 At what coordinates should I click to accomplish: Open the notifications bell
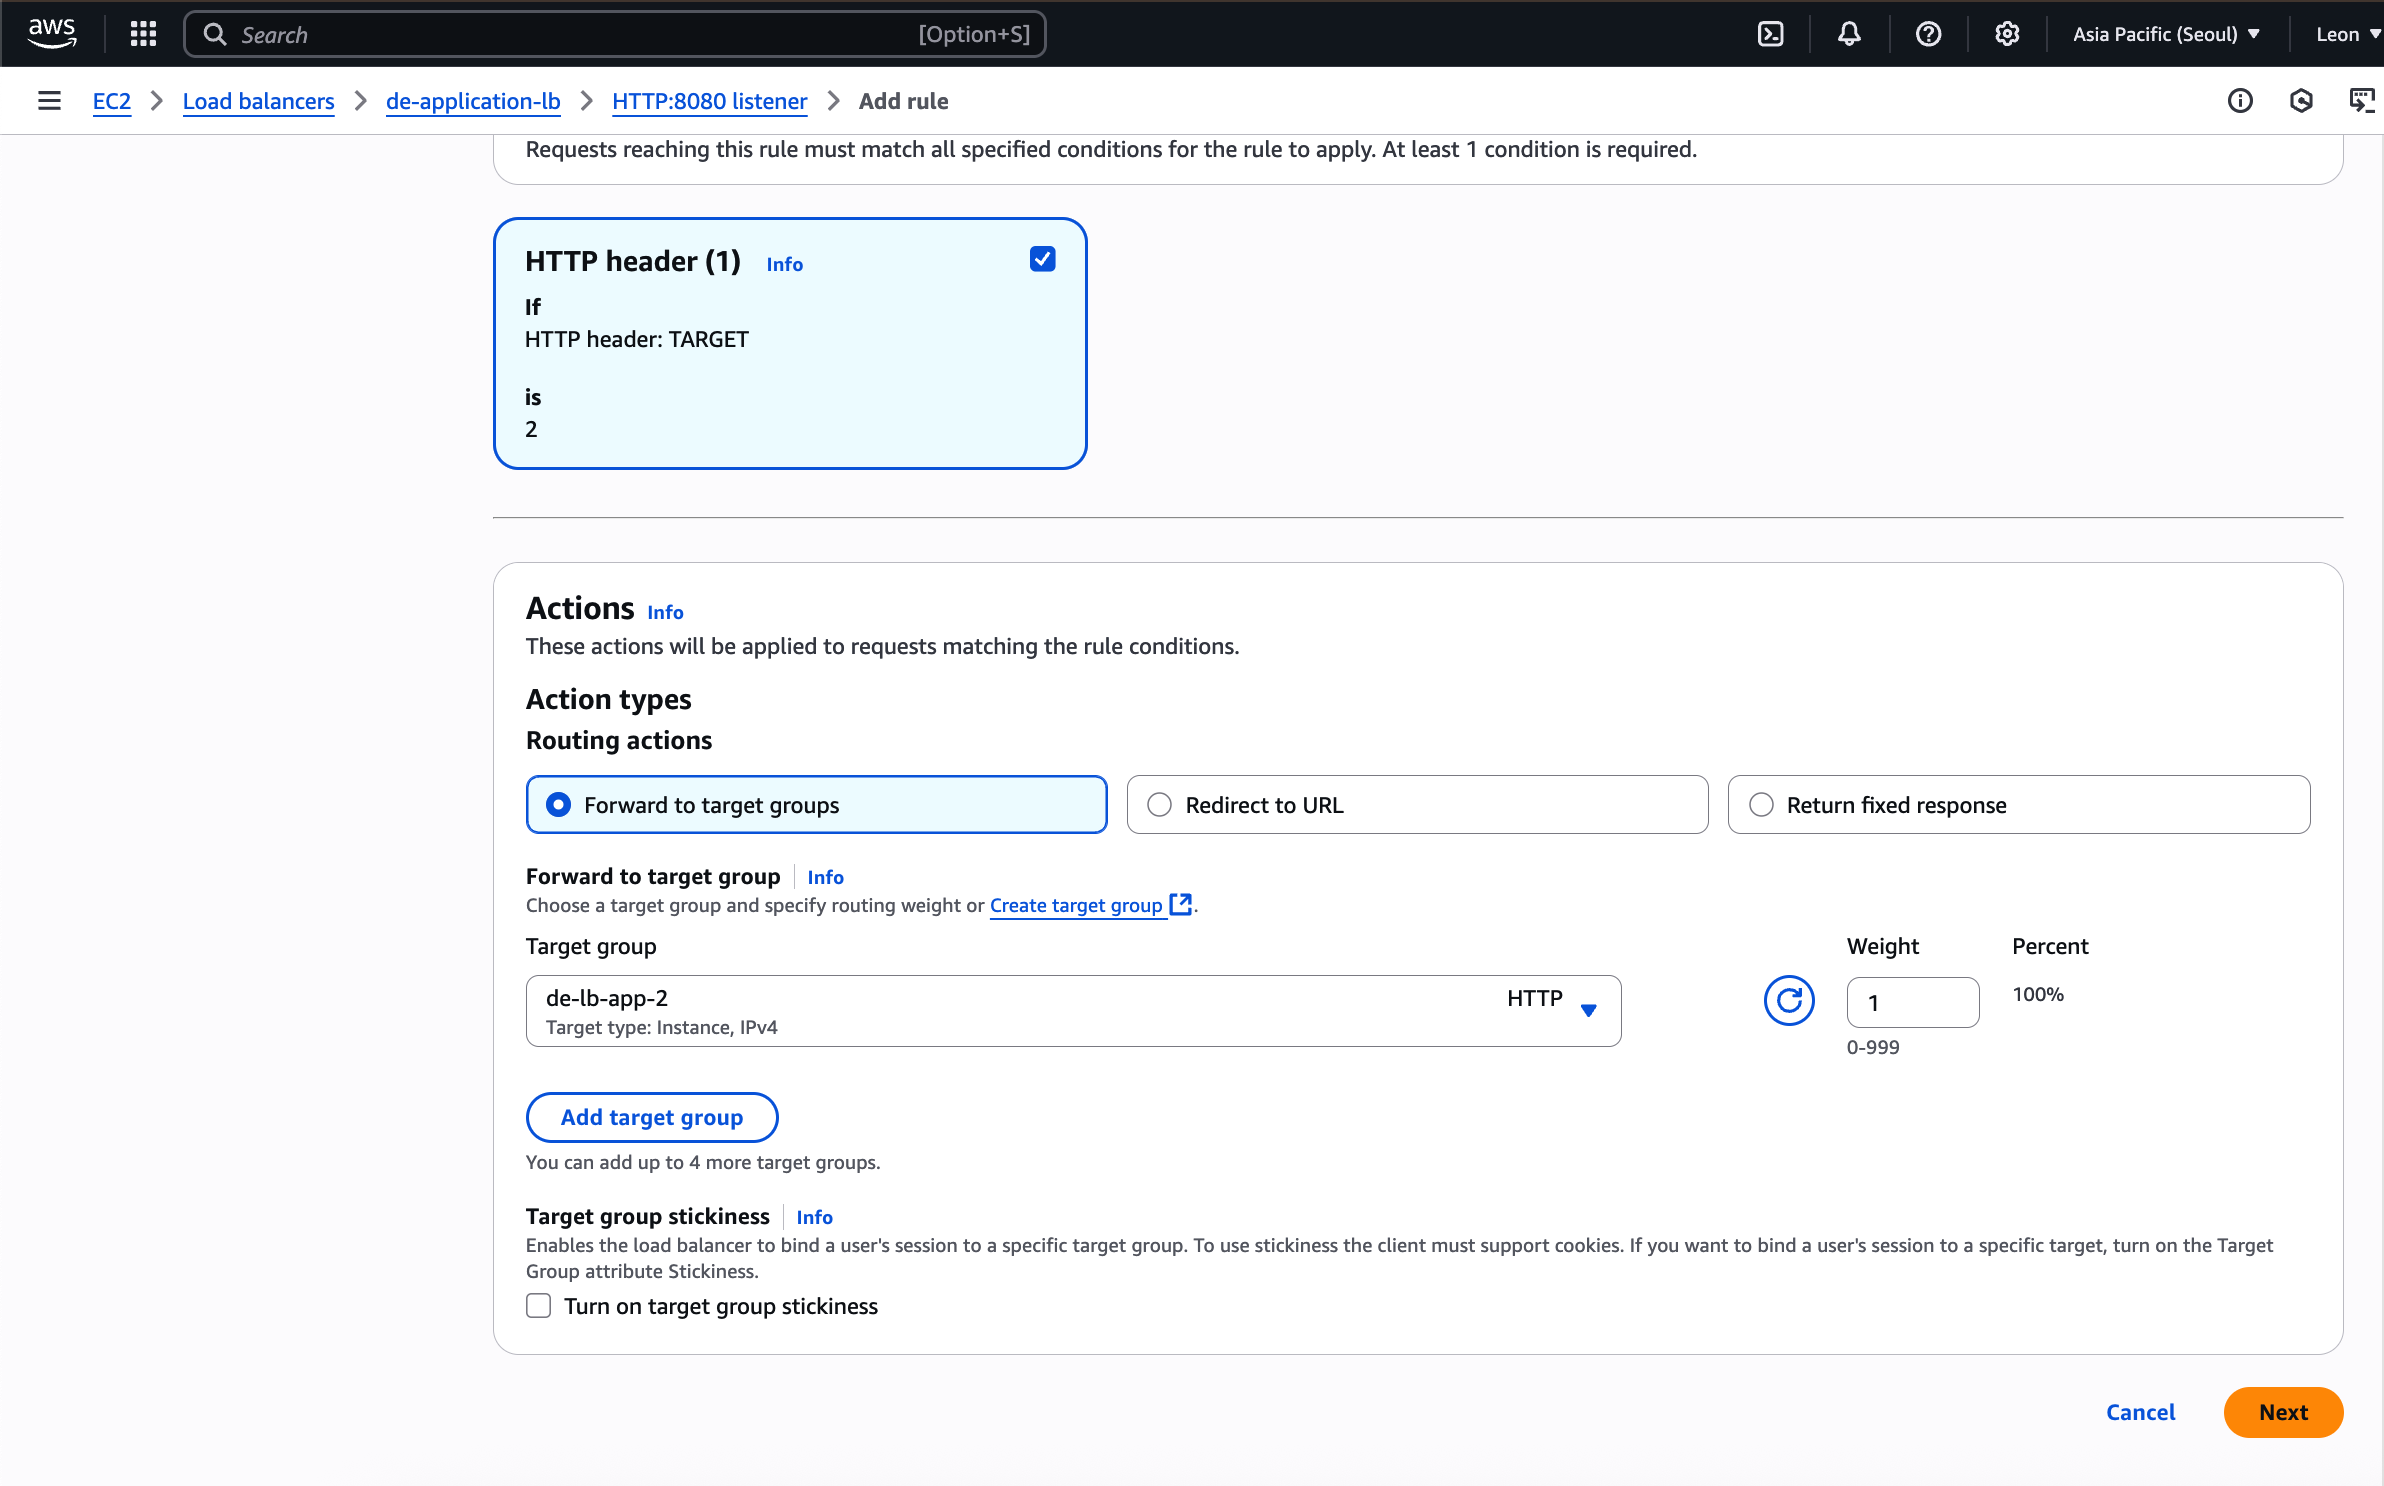1847,33
